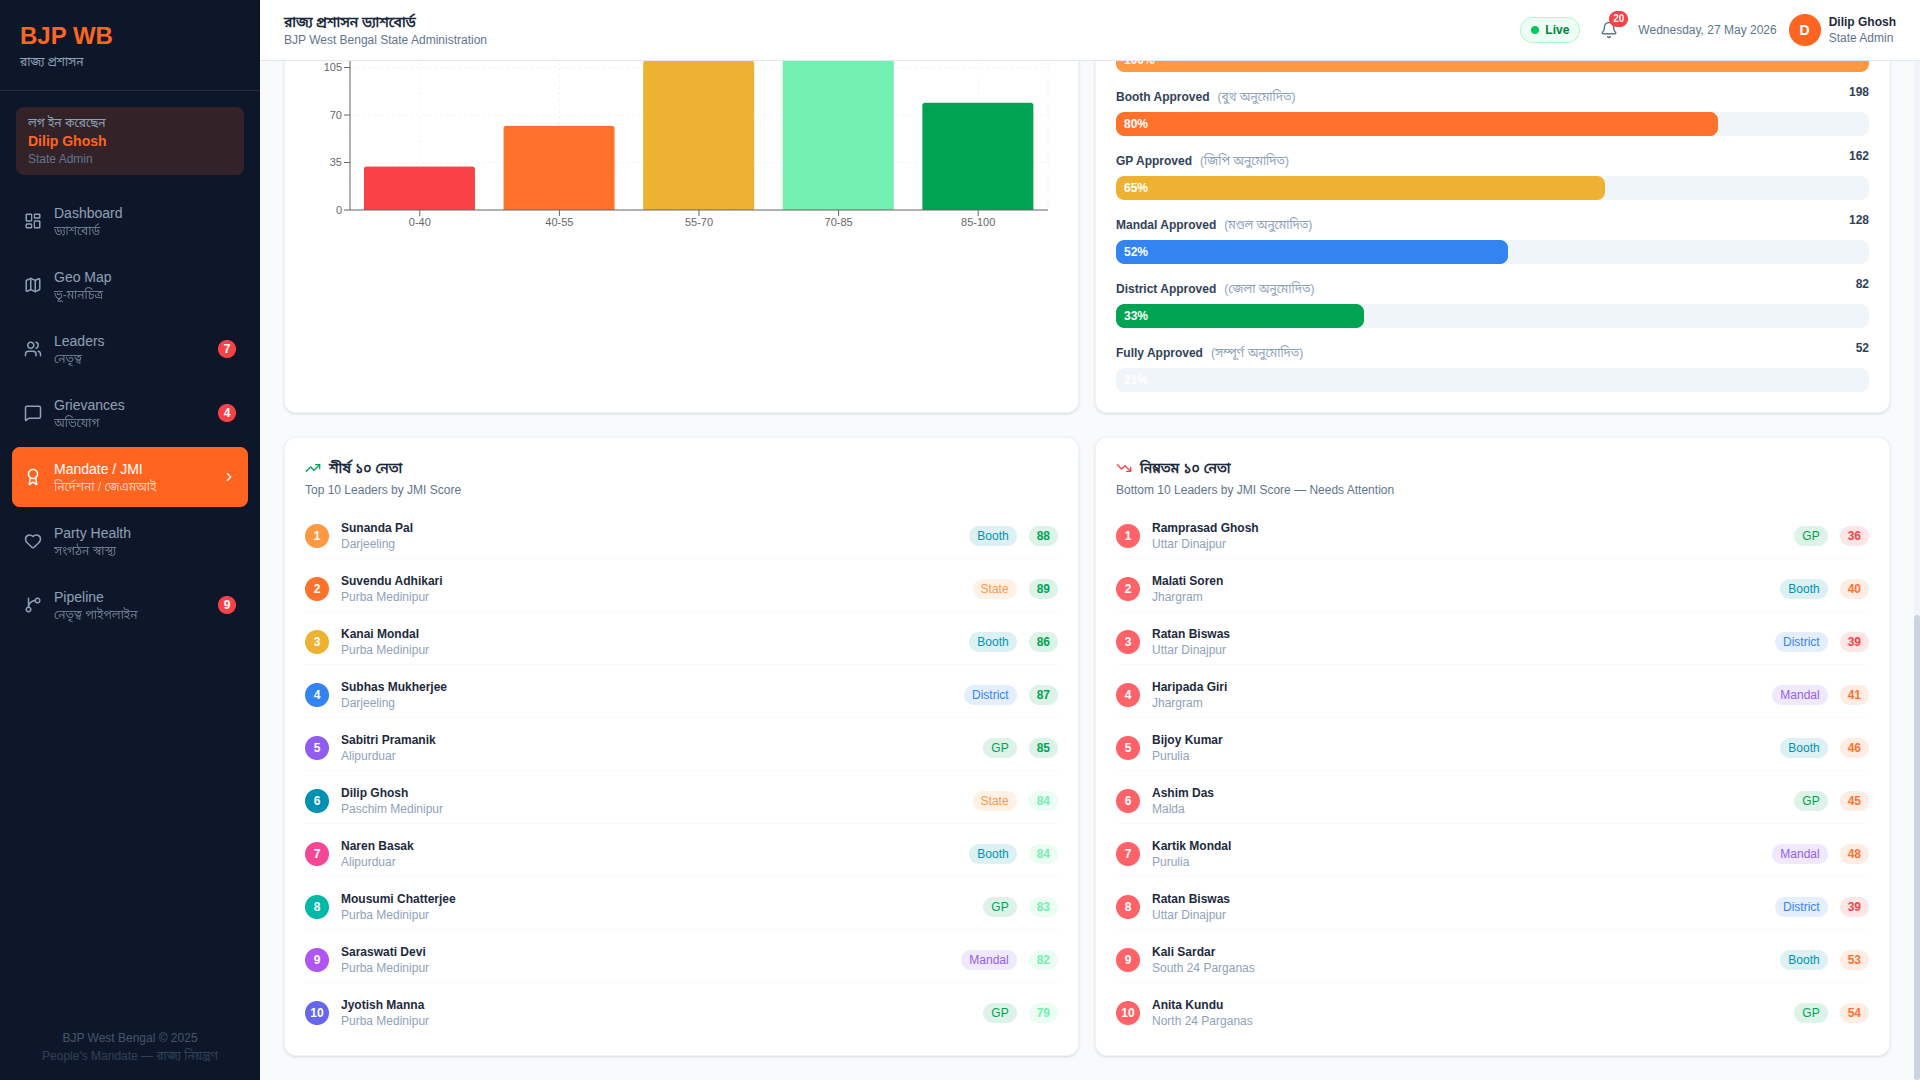
Task: Click the Leaders people icon
Action: pos(33,349)
